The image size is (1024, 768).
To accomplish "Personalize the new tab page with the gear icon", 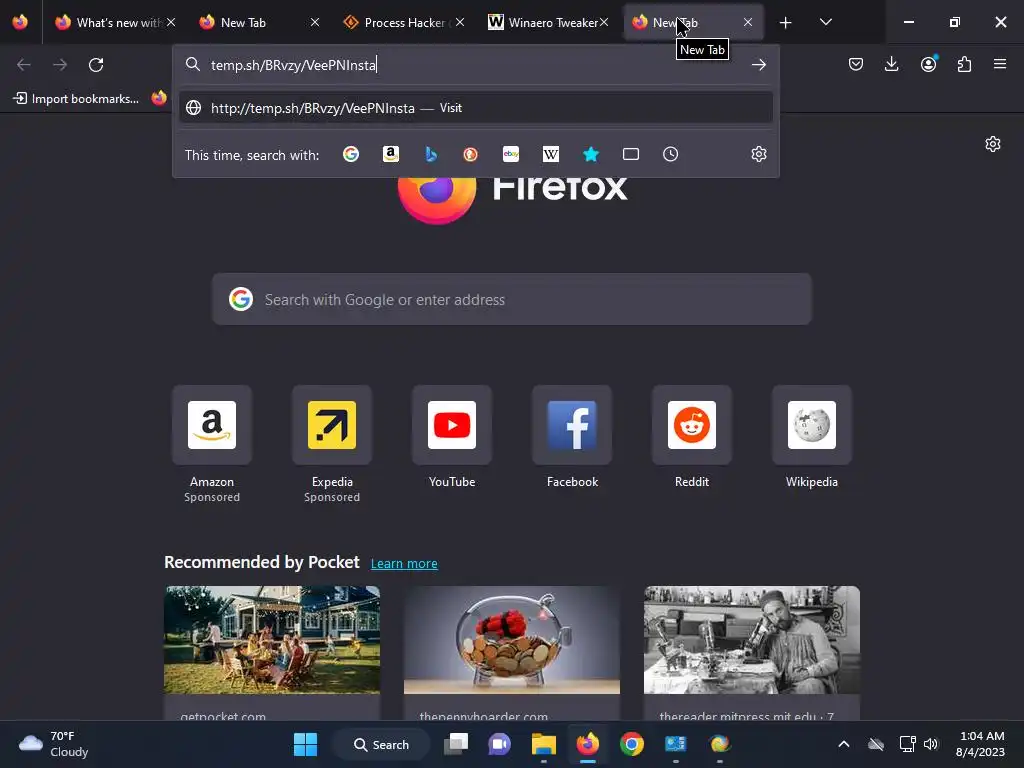I will tap(993, 144).
